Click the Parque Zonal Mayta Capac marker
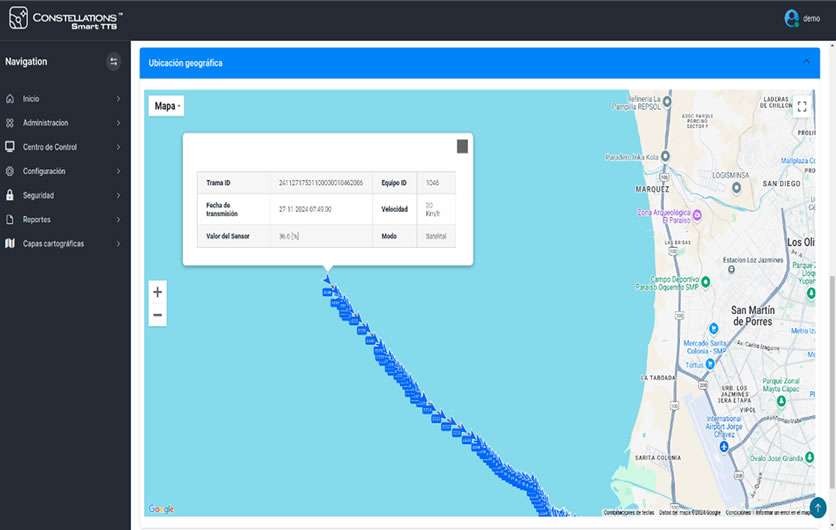 [781, 400]
